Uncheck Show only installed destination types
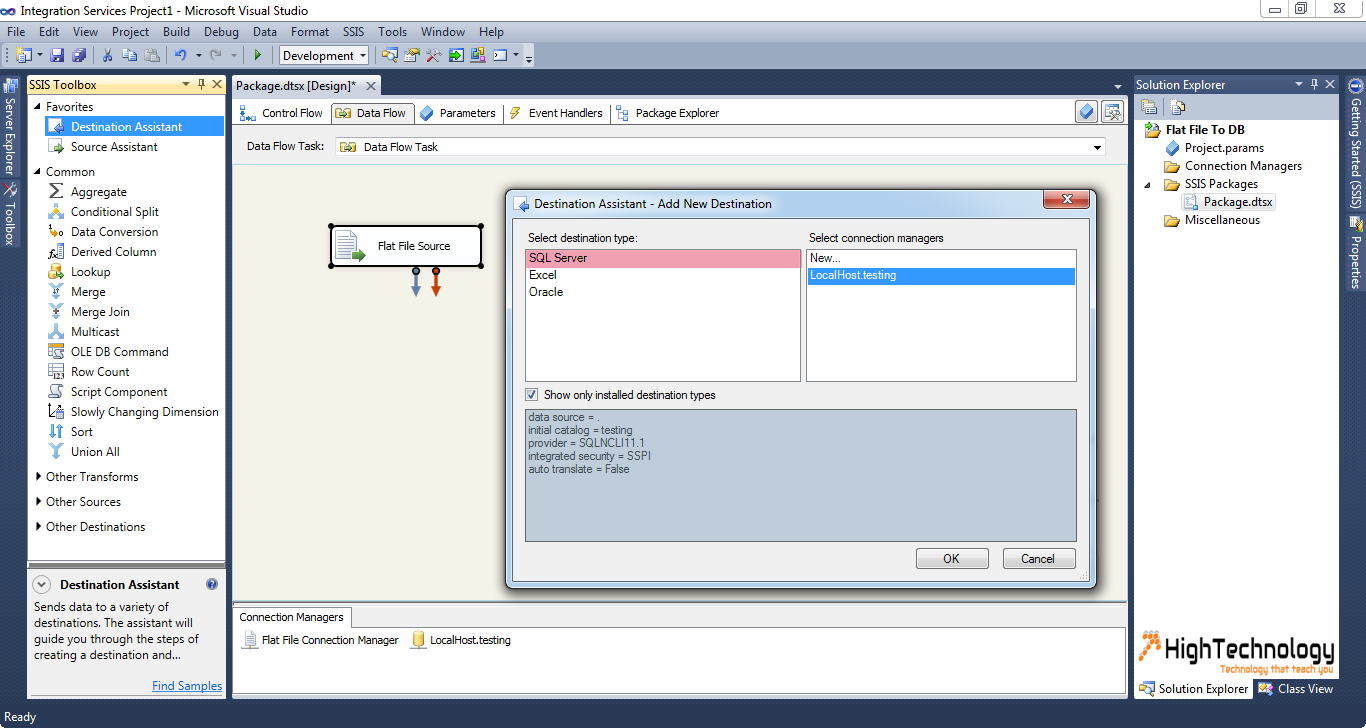 [x=532, y=395]
